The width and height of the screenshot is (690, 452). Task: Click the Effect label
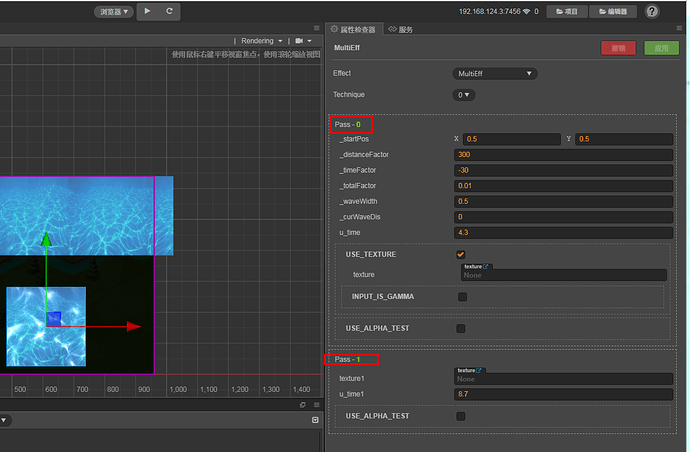342,73
